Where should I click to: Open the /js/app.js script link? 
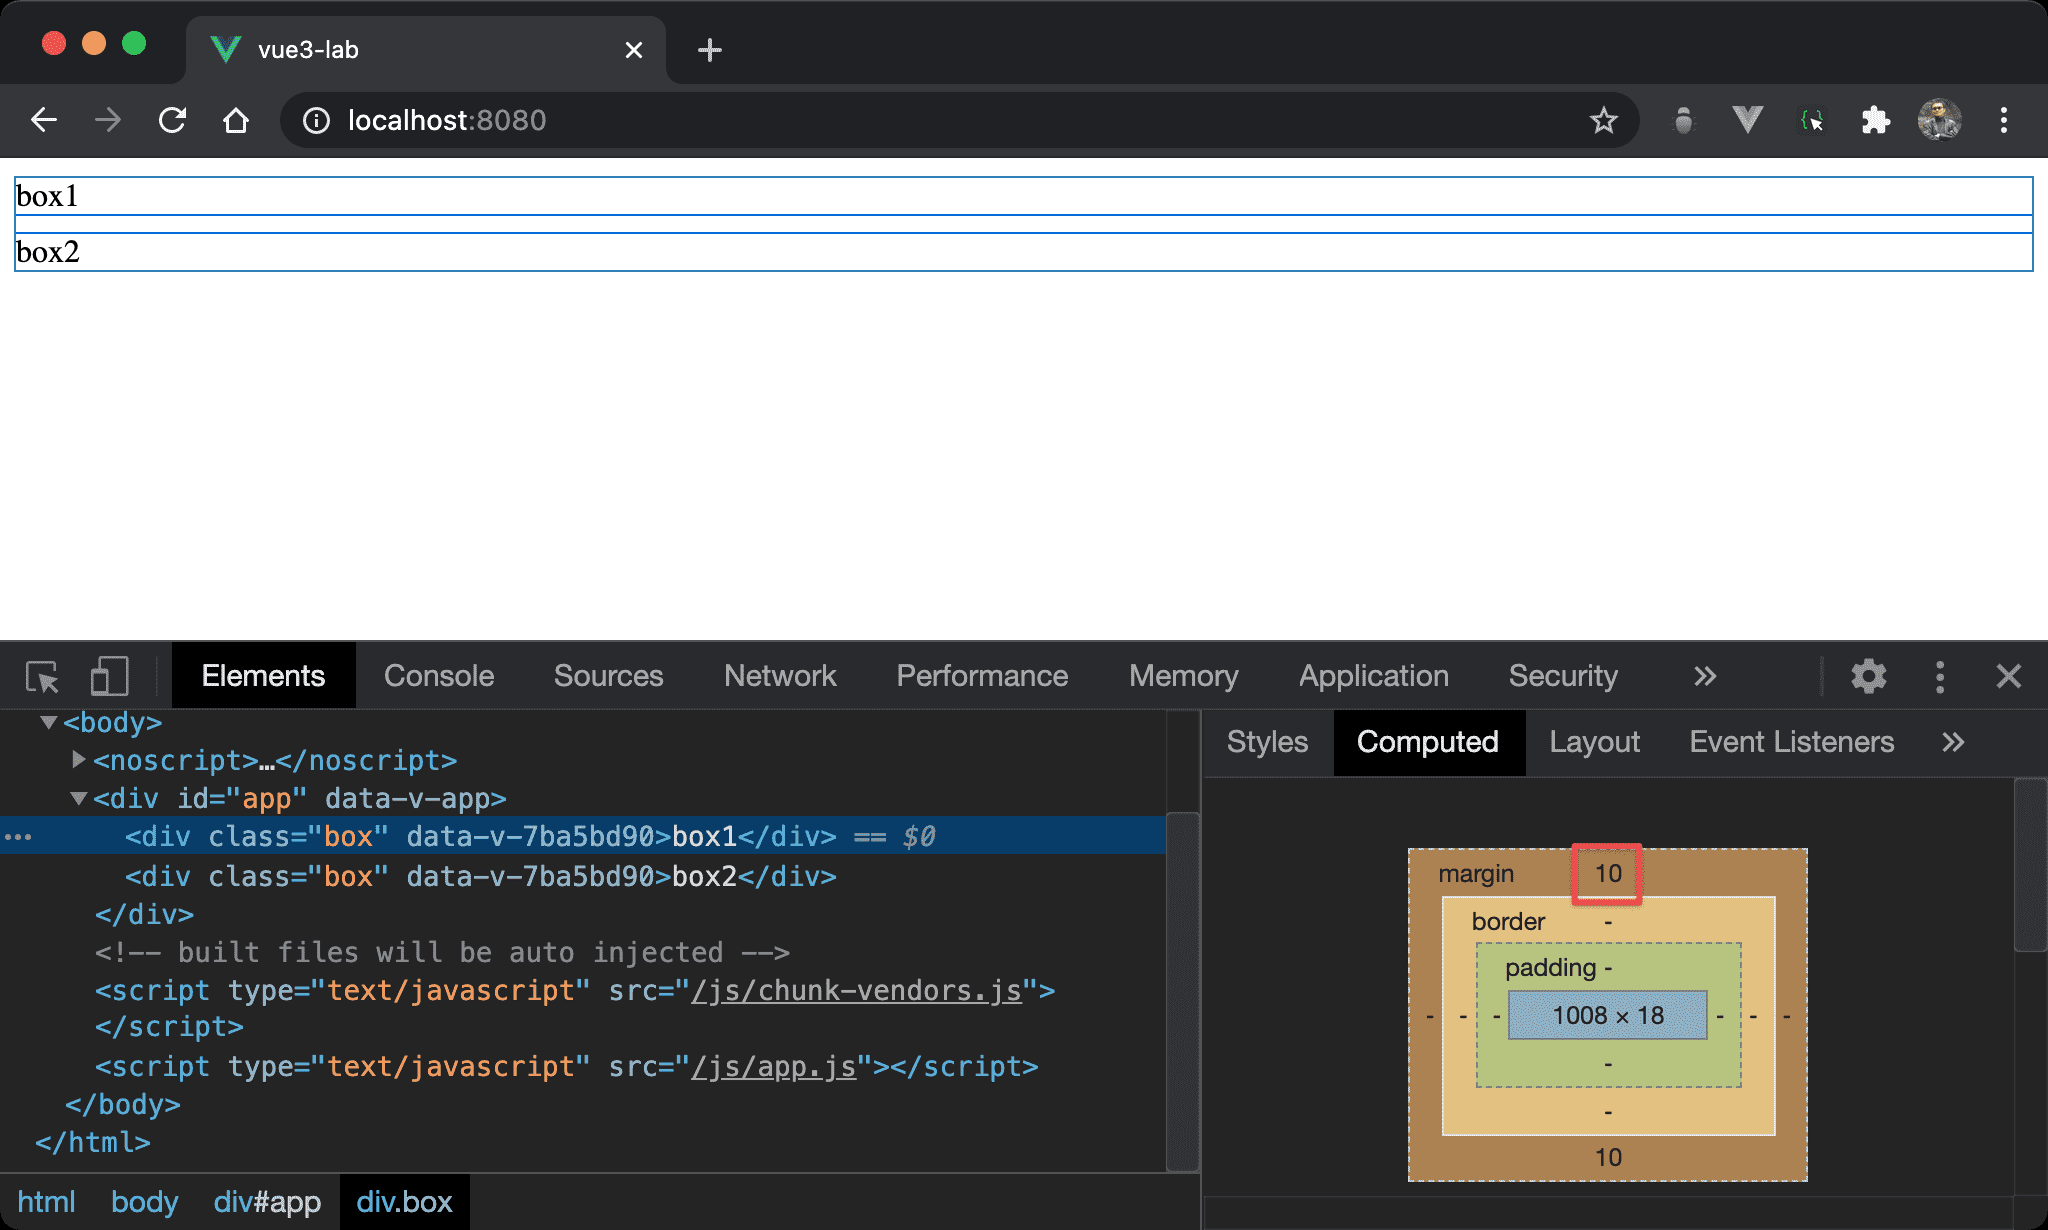coord(774,1067)
